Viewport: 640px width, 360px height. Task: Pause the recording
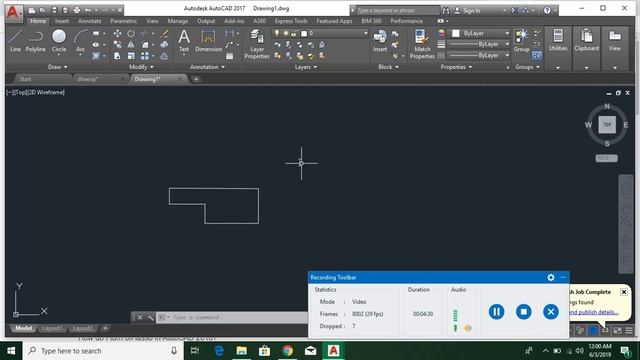(x=496, y=312)
